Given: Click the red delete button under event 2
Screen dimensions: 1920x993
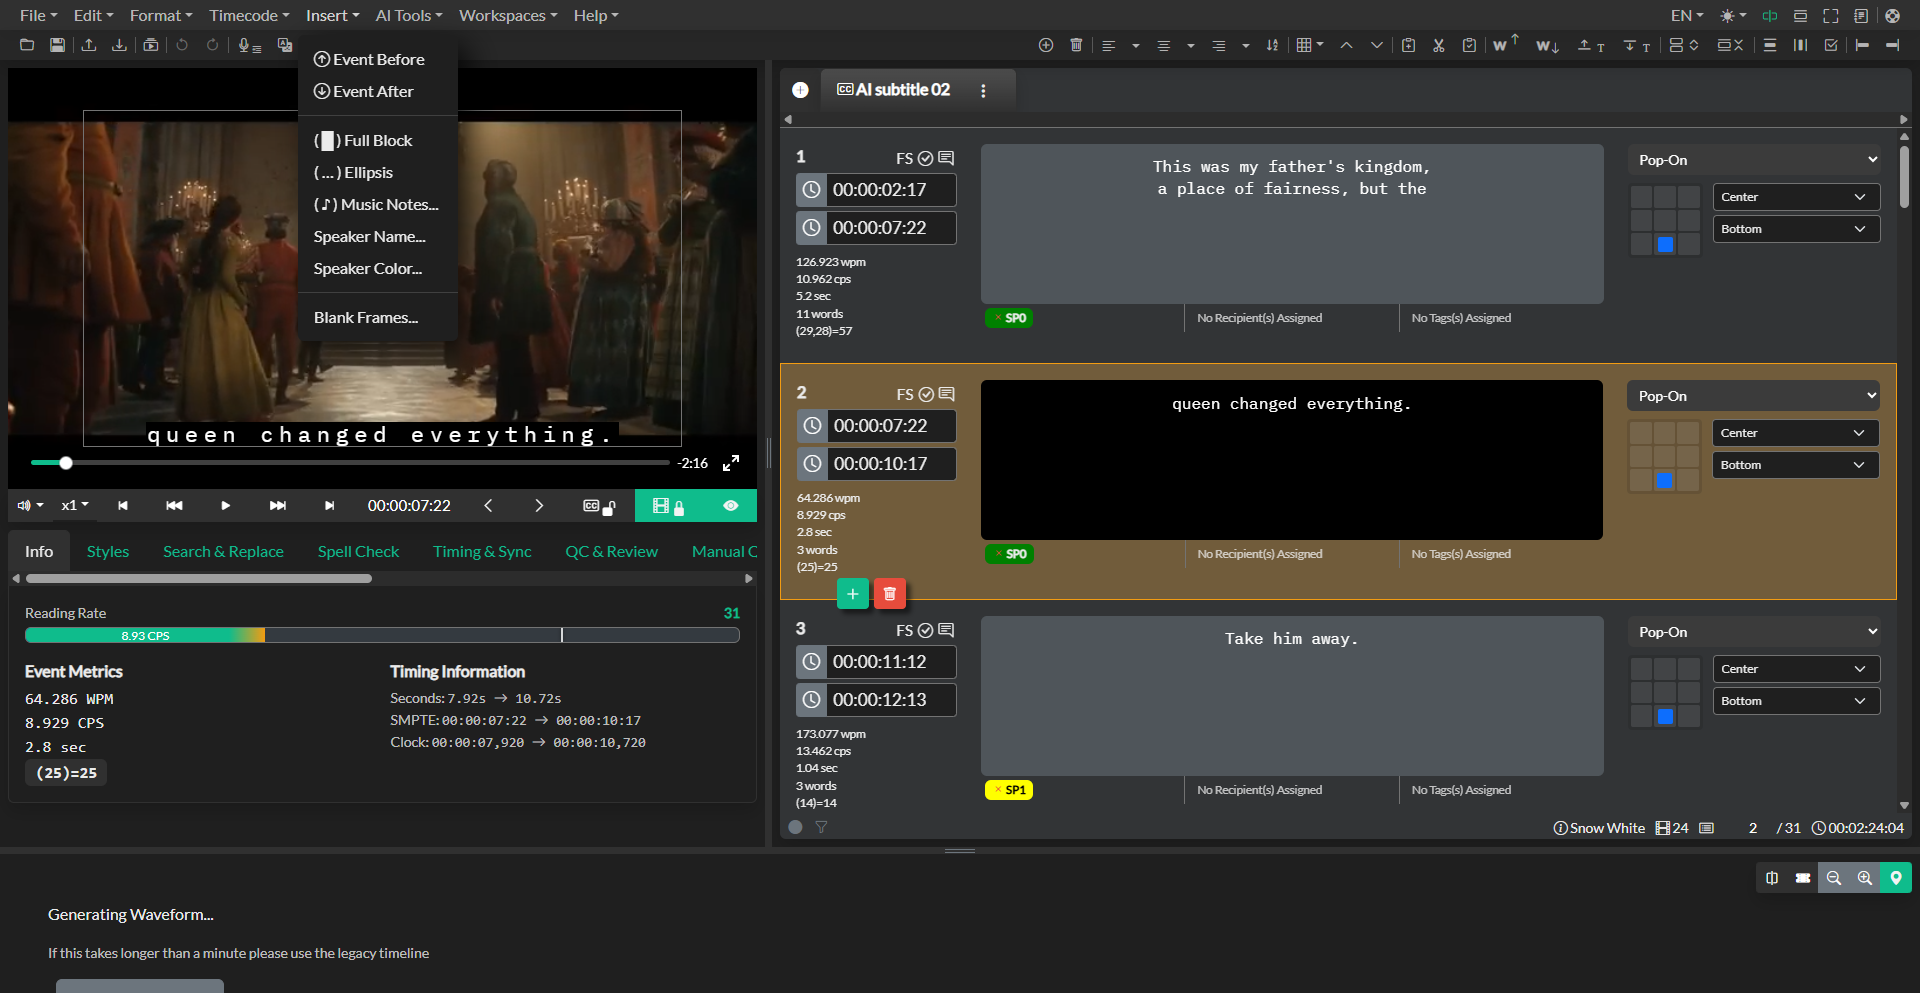Looking at the screenshot, I should coord(889,594).
